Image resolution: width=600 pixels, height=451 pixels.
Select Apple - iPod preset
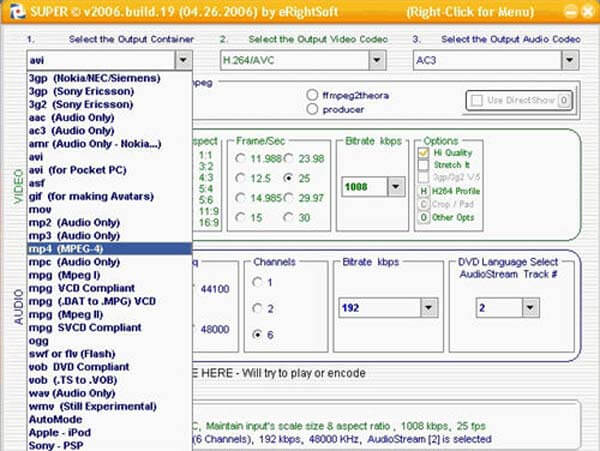(109, 433)
